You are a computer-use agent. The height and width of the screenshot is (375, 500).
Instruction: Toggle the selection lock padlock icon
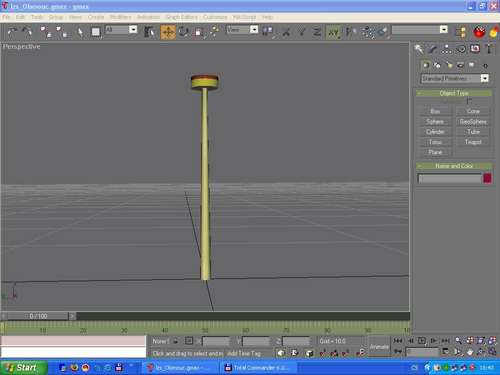176,341
